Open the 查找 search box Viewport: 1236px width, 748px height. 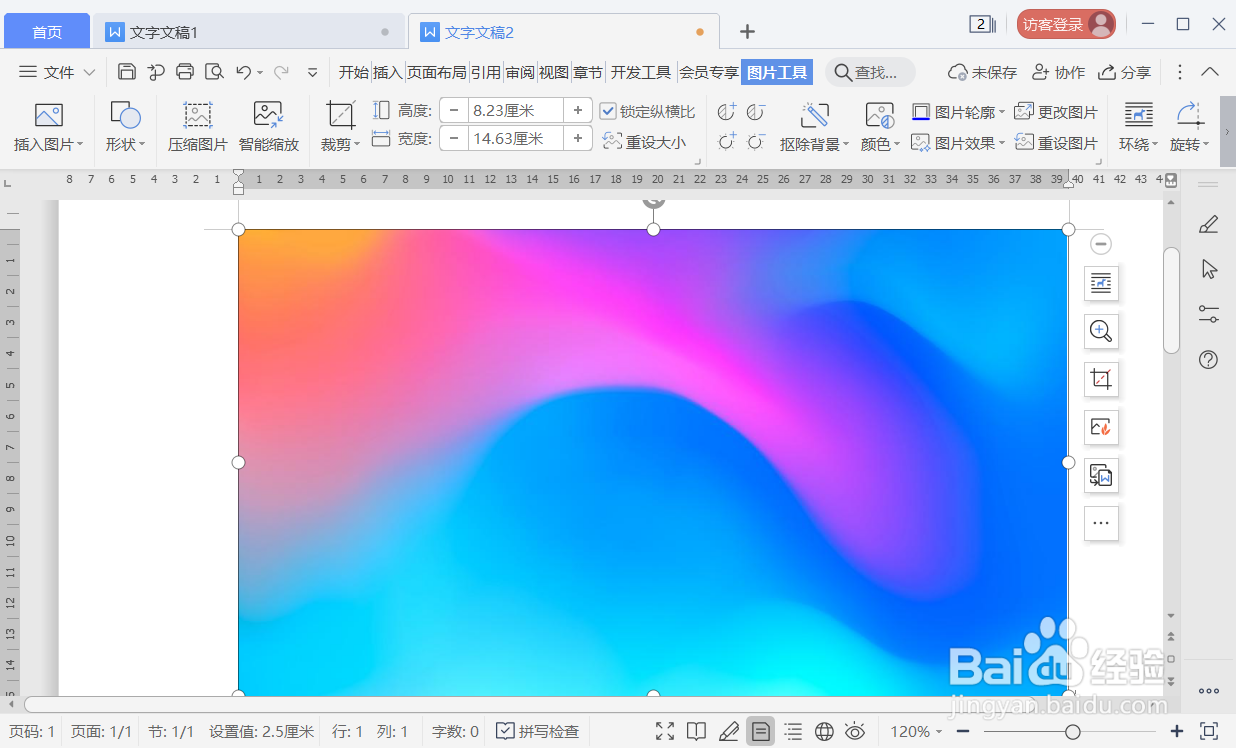pos(869,71)
